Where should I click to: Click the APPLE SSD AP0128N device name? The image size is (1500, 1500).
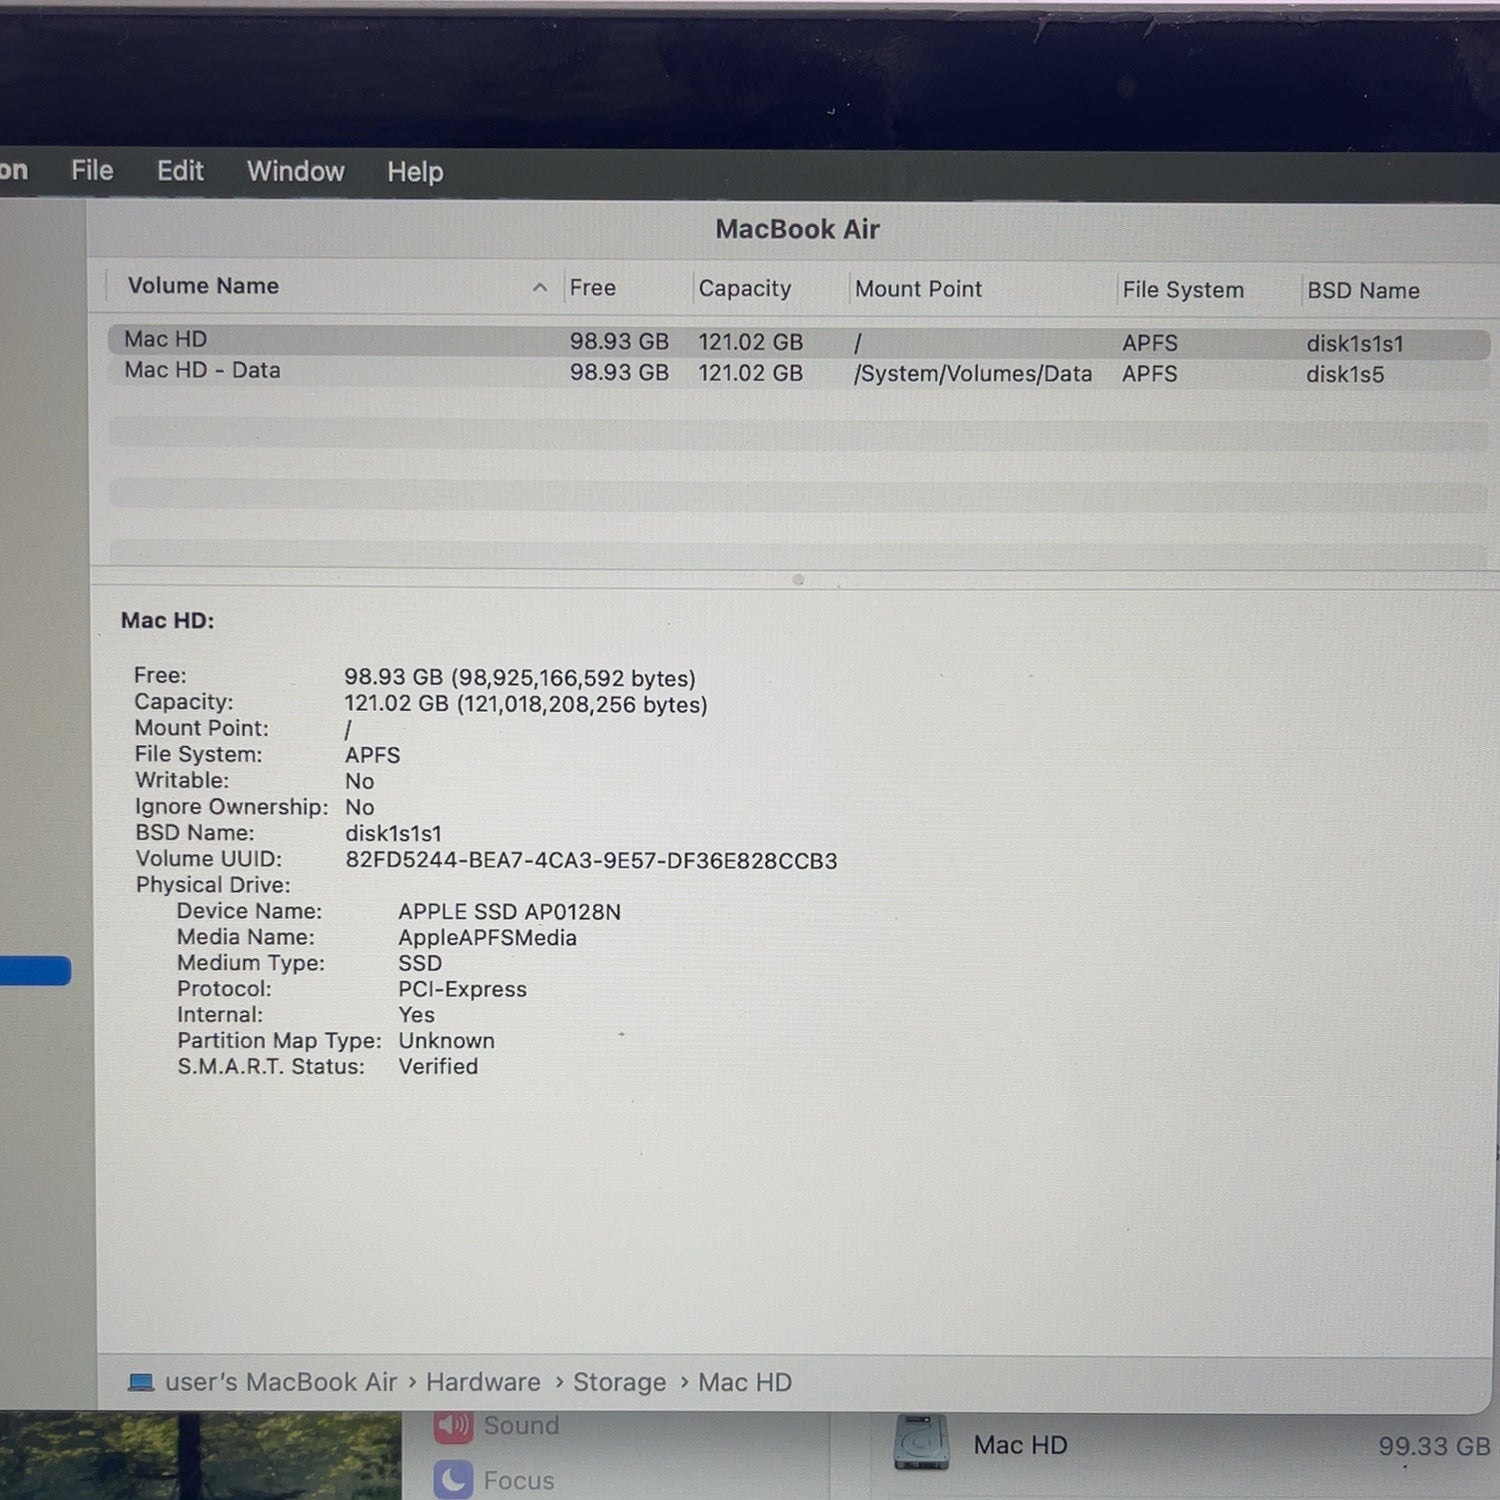509,912
